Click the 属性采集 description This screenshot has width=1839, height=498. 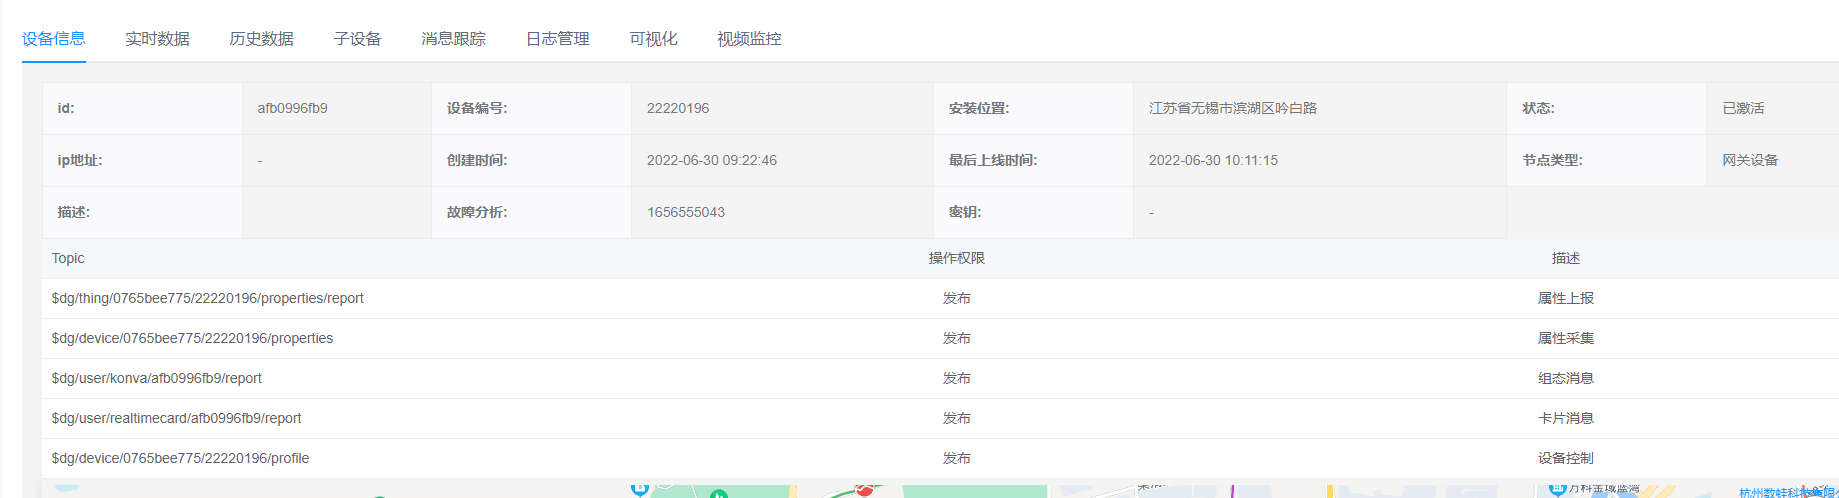tap(1566, 338)
